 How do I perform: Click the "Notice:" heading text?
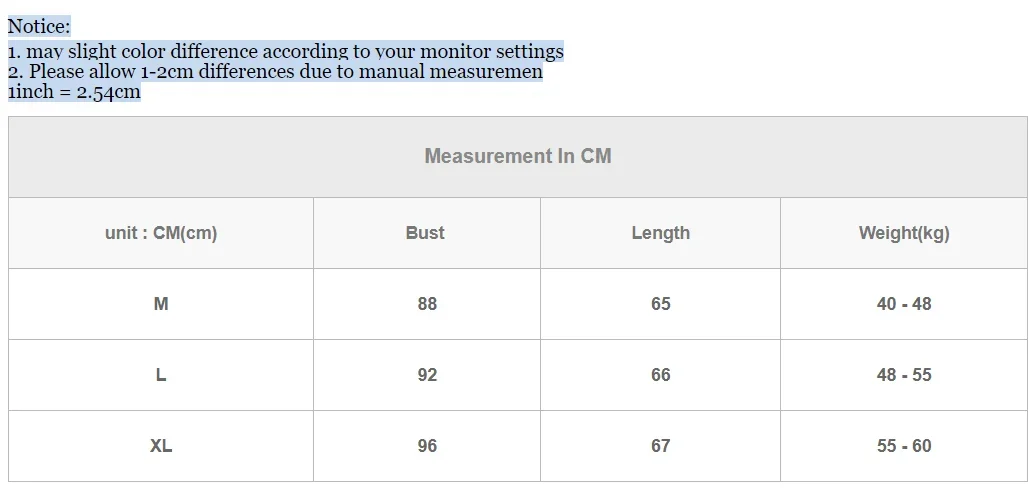(39, 27)
